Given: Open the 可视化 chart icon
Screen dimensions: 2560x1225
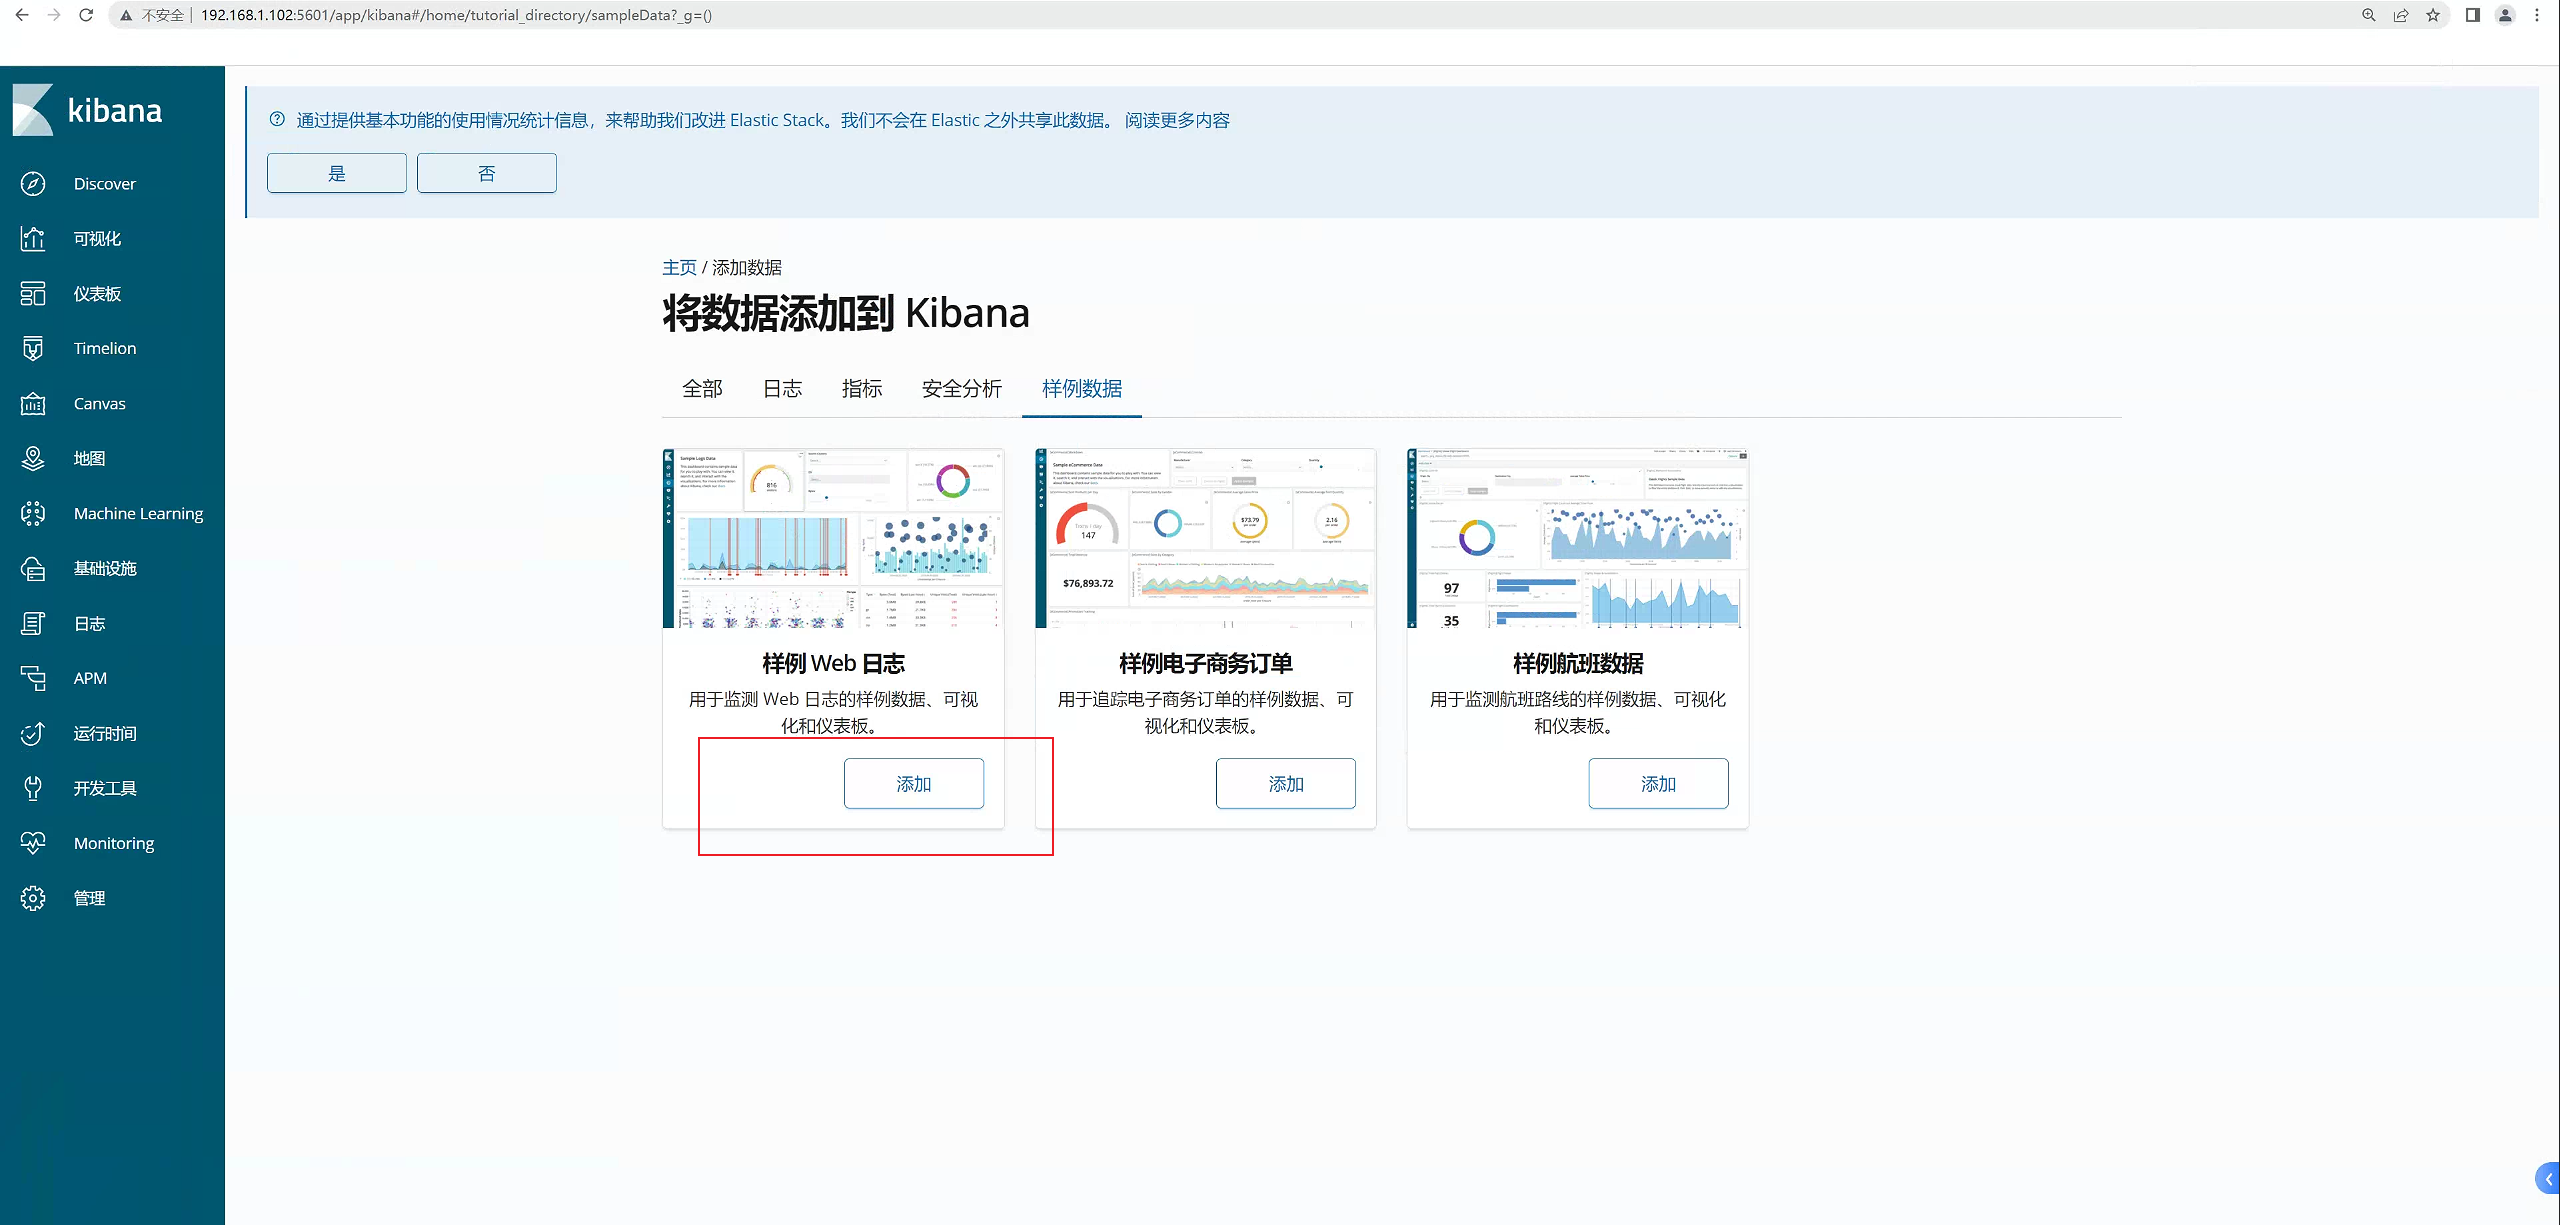Looking at the screenshot, I should coord(33,239).
